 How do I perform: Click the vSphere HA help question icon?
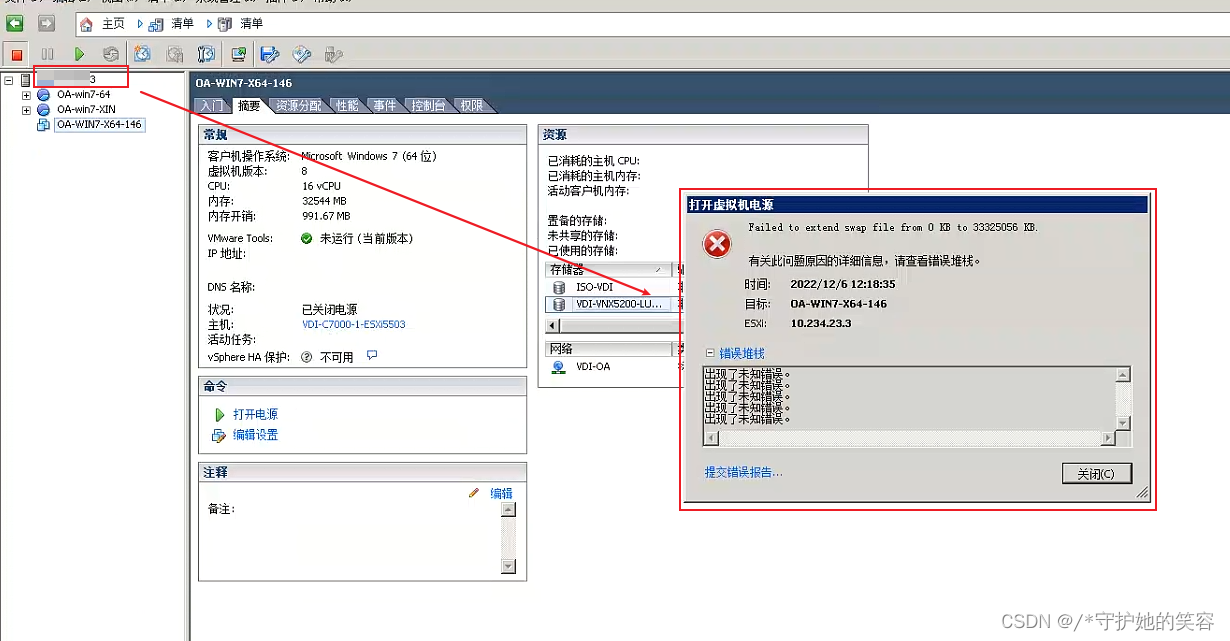(306, 357)
